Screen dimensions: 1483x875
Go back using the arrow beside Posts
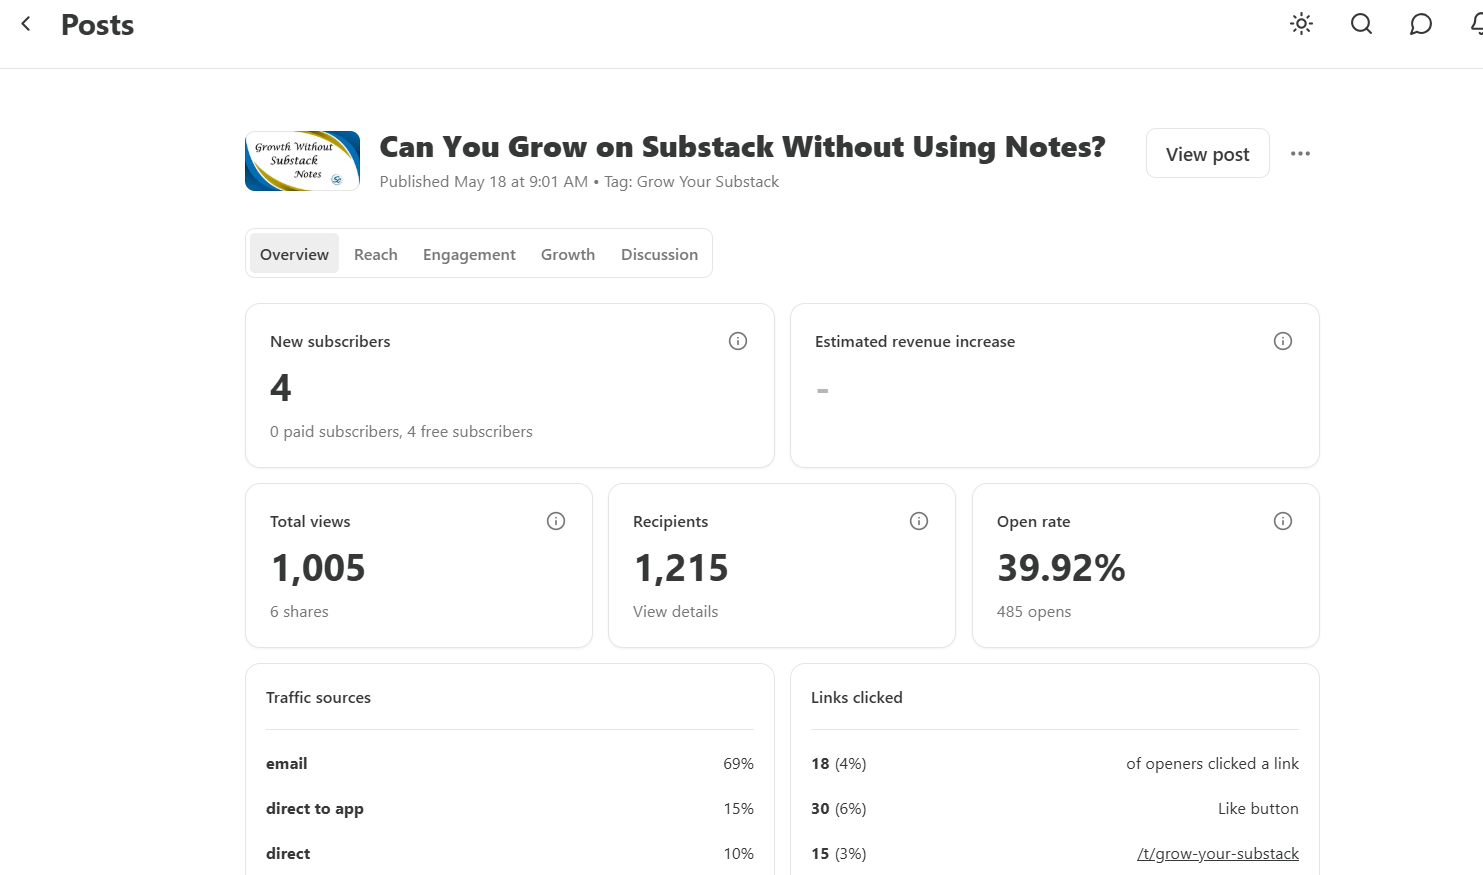26,24
